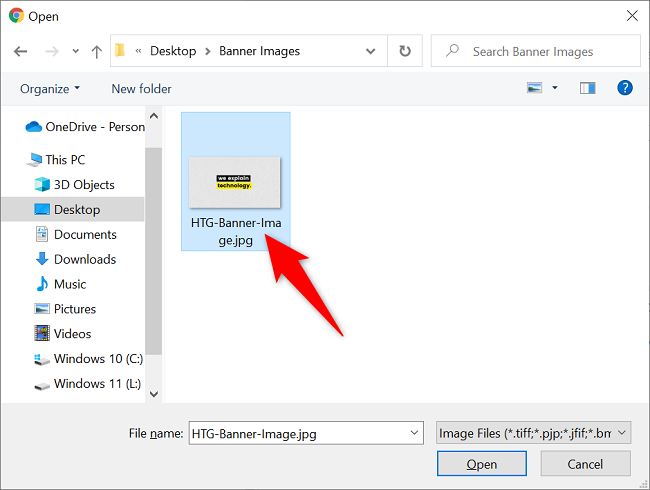Open Music in the sidebar

[x=61, y=284]
